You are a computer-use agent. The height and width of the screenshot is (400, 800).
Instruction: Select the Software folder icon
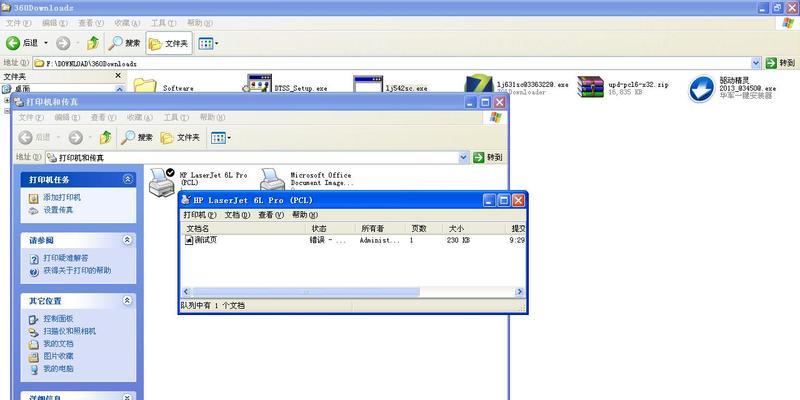click(x=145, y=85)
